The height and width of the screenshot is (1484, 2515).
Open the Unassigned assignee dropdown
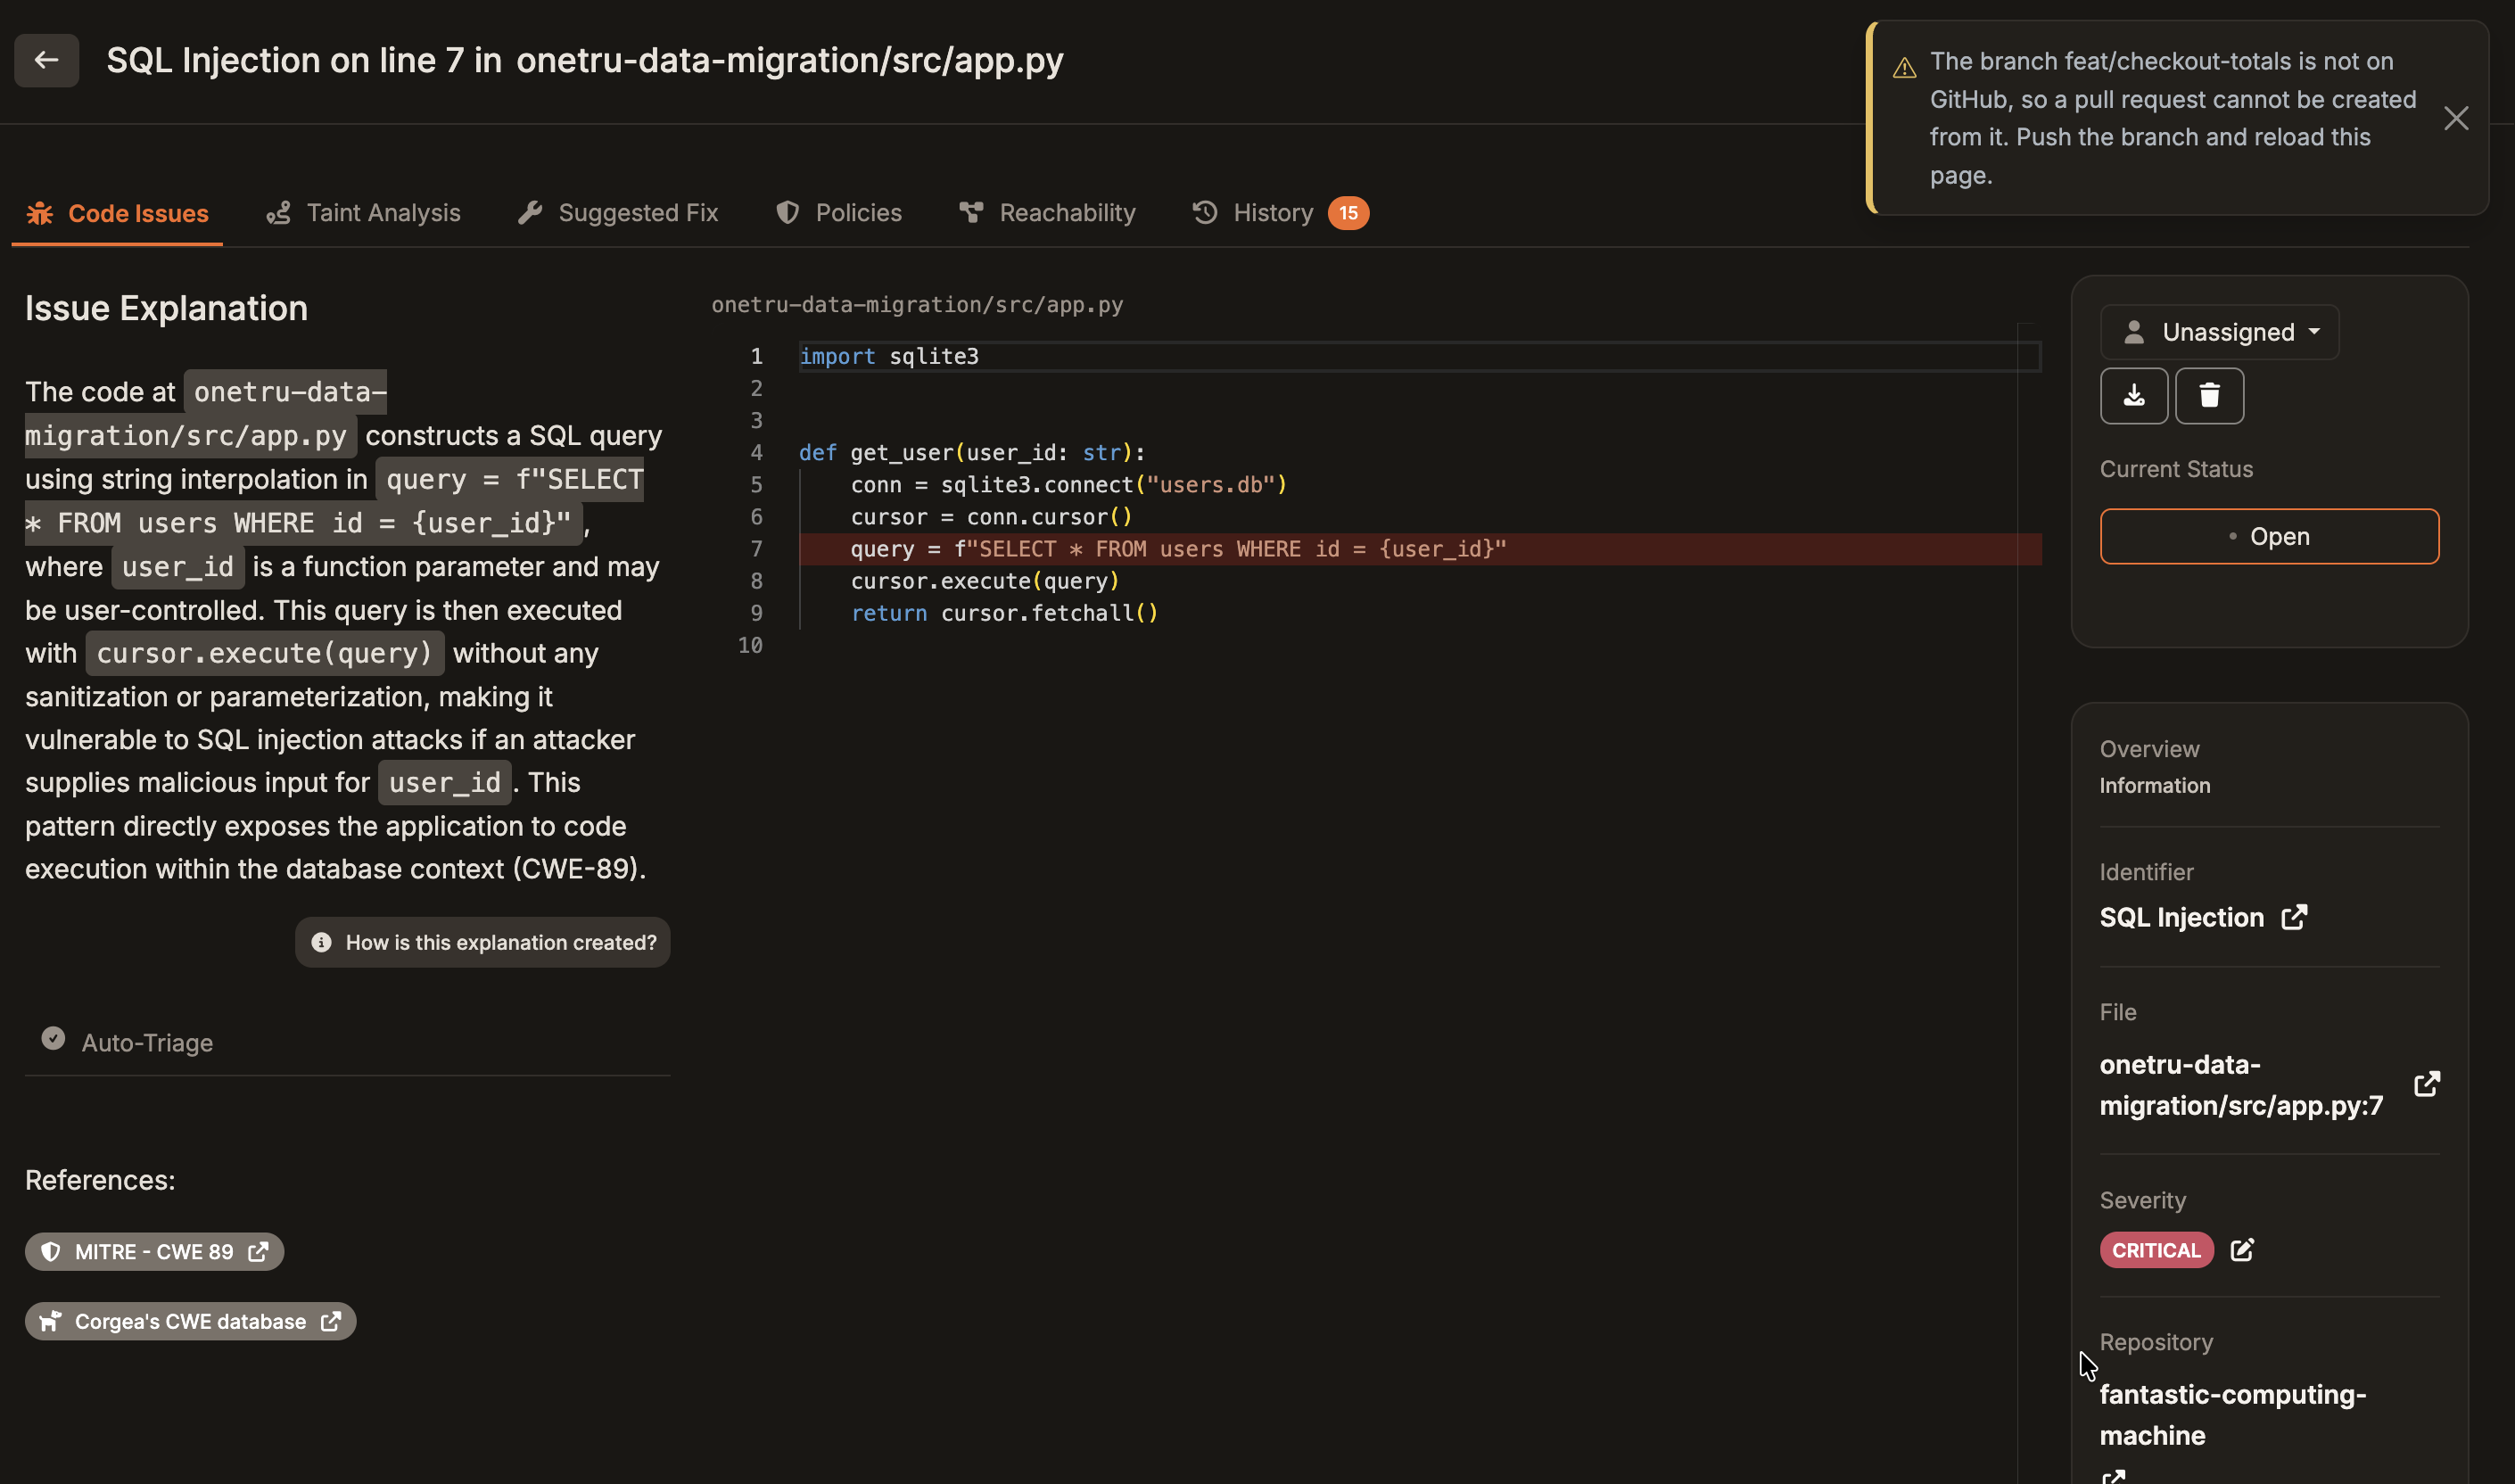tap(2219, 332)
